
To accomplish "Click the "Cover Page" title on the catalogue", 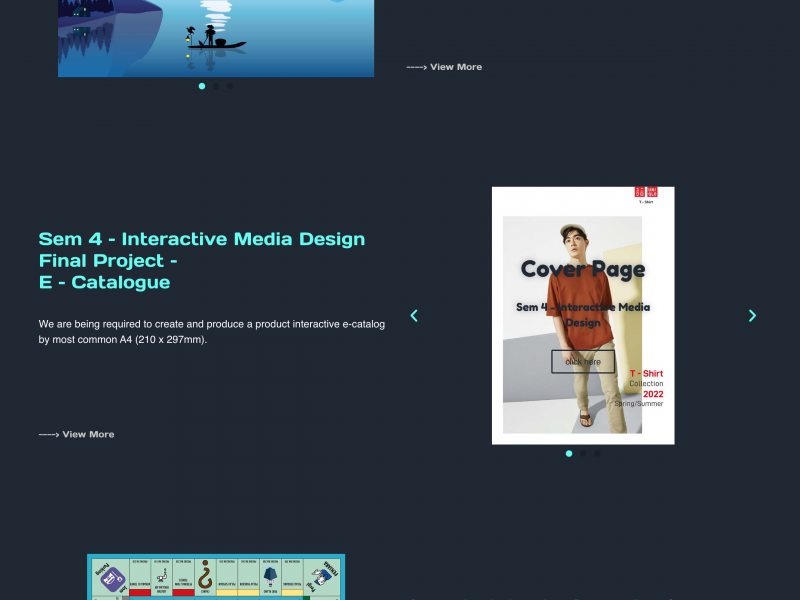I will (583, 269).
